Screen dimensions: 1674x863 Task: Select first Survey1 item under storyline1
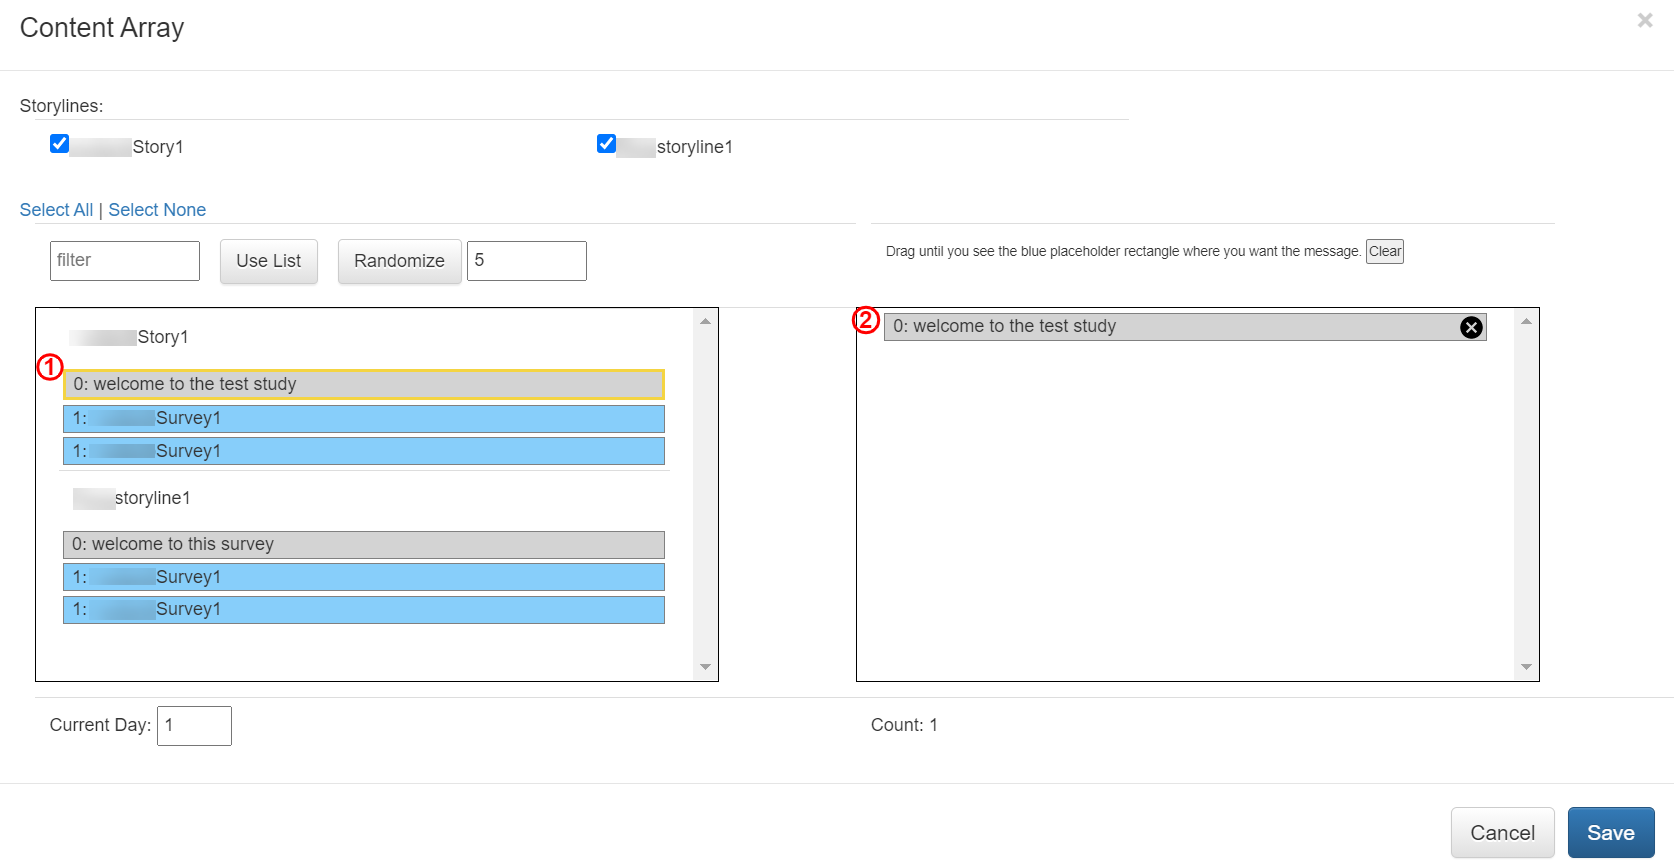[364, 577]
